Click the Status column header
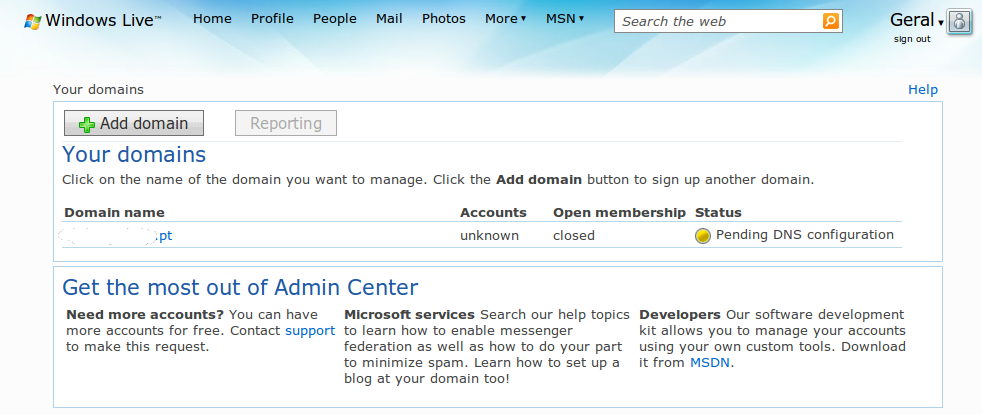 pyautogui.click(x=718, y=213)
